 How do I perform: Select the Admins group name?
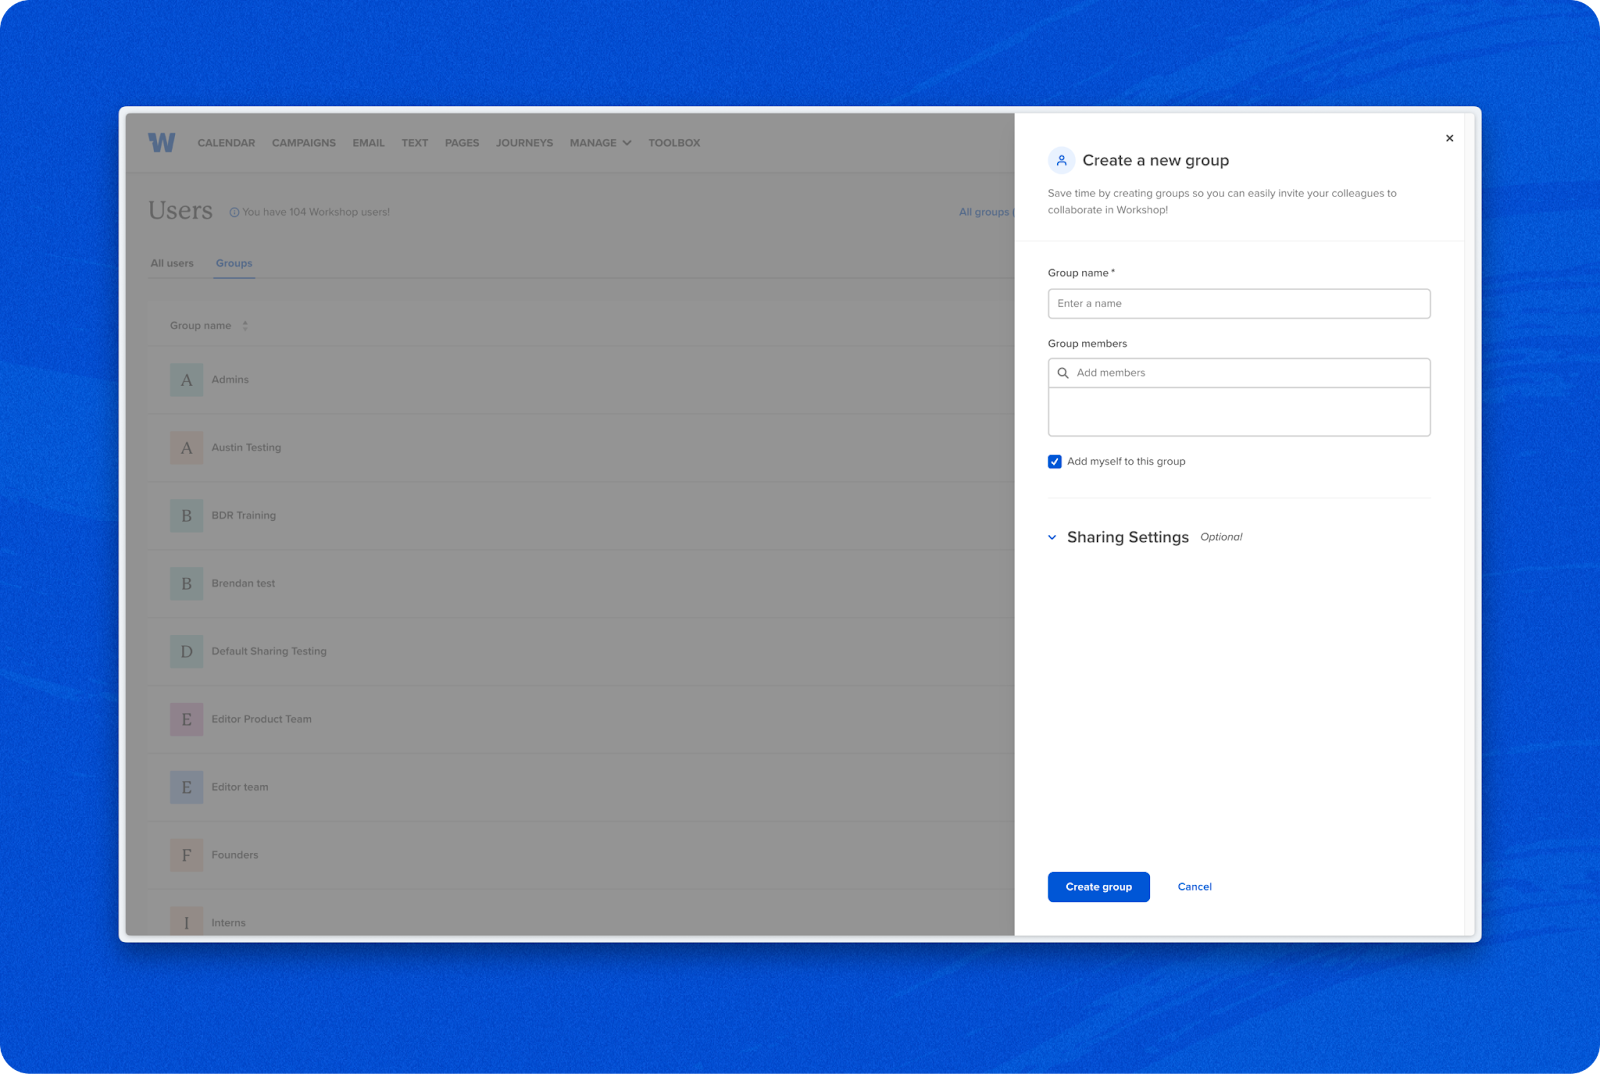click(230, 380)
